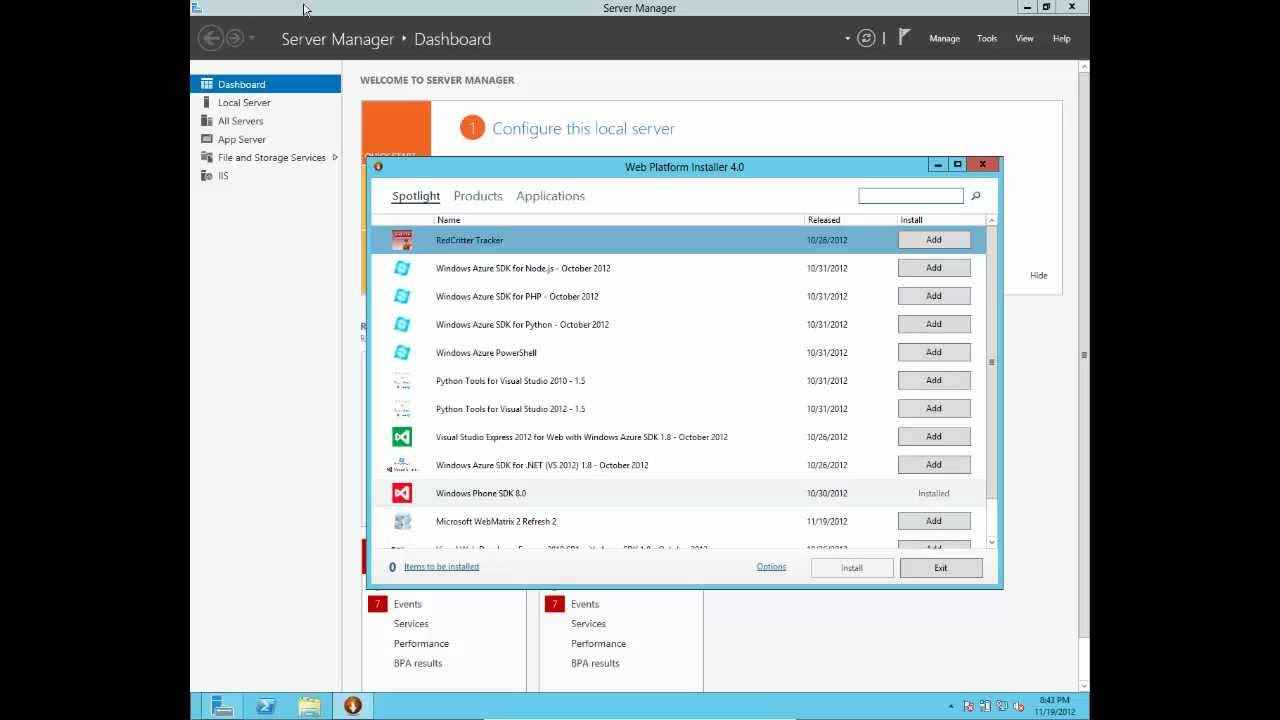
Task: Focus the Web Platform Installer search box
Action: [911, 196]
